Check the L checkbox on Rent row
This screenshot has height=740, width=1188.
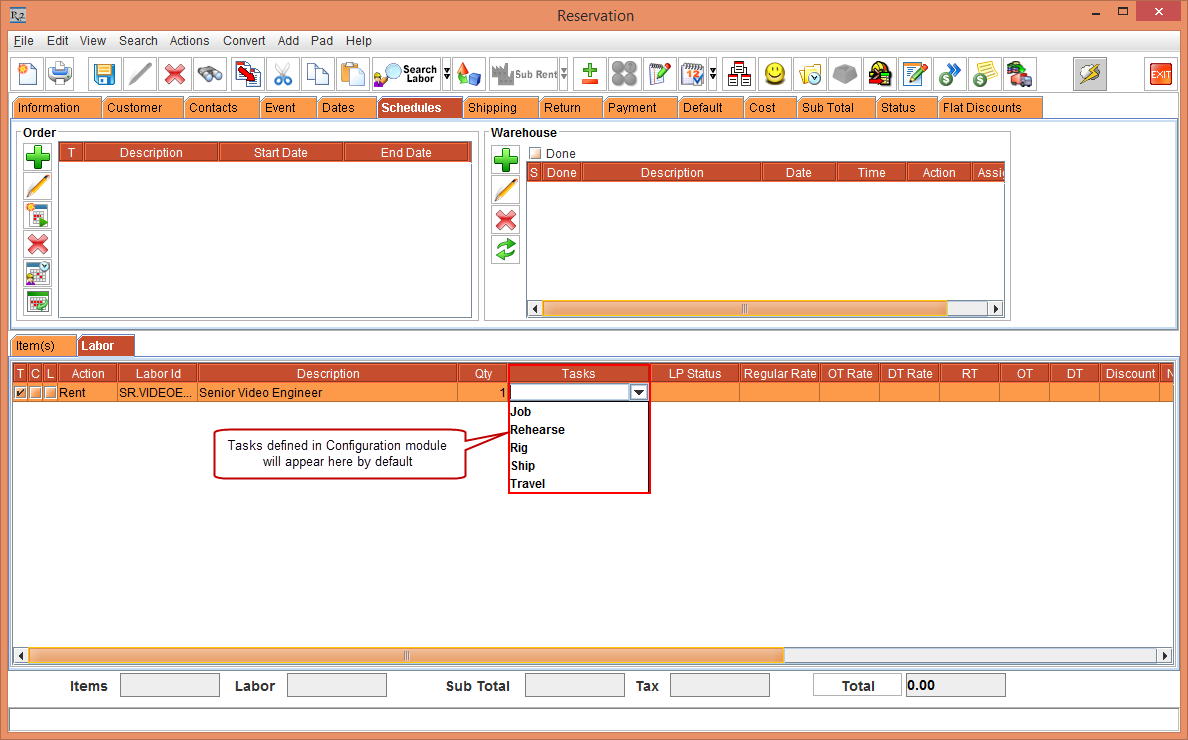pos(50,393)
